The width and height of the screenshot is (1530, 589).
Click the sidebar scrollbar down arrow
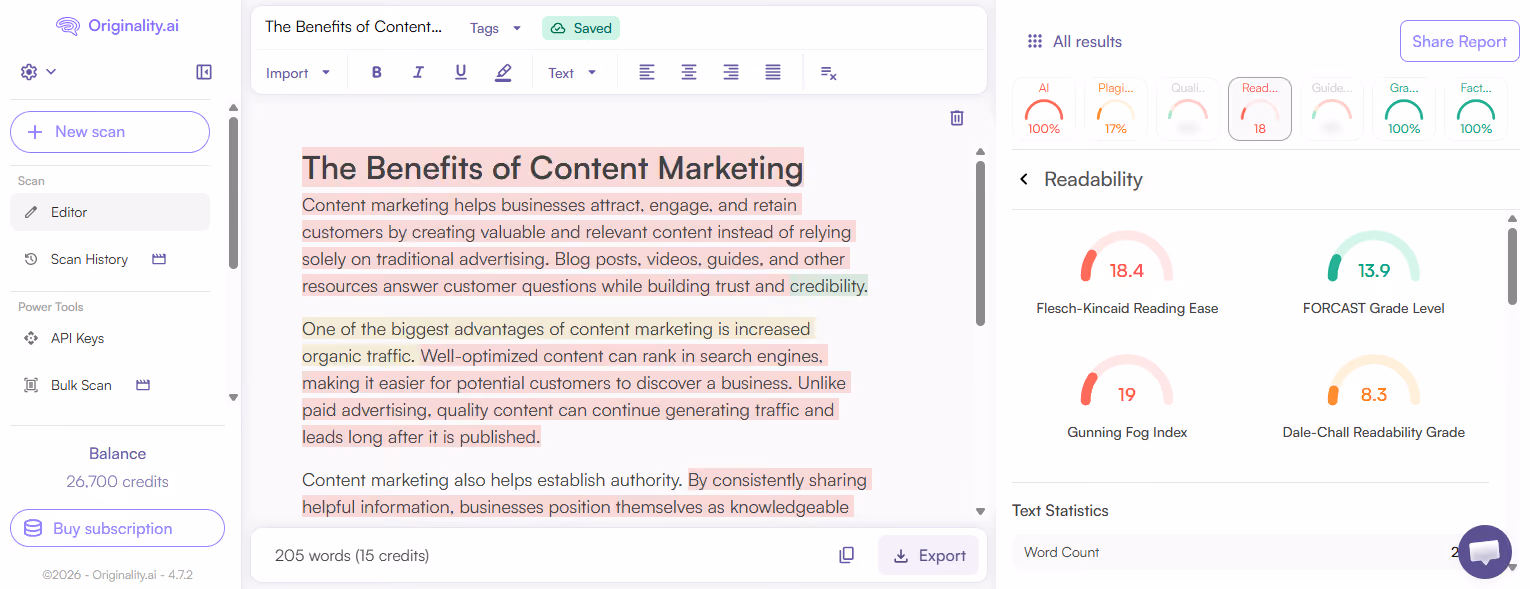pyautogui.click(x=233, y=397)
